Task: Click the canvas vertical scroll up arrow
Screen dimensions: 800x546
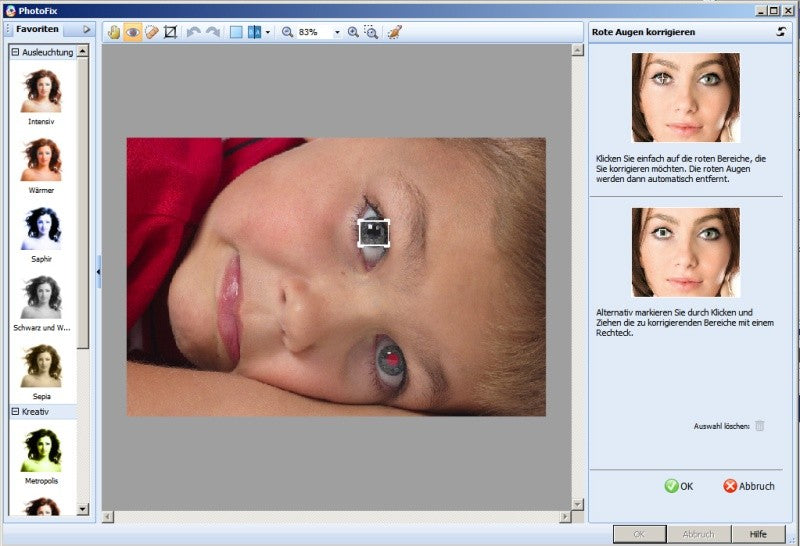Action: pos(577,49)
